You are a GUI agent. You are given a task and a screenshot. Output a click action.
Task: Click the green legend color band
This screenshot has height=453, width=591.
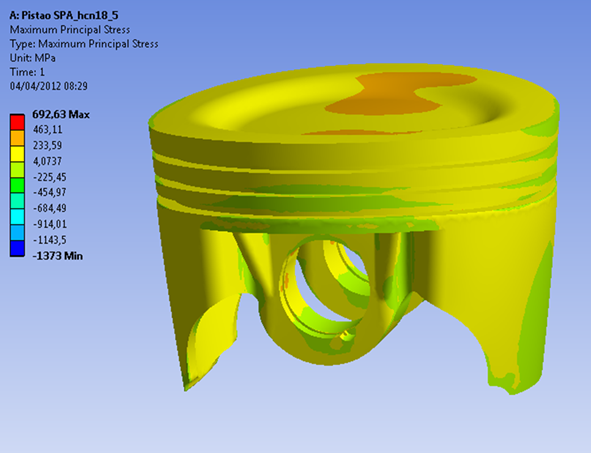pos(17,185)
